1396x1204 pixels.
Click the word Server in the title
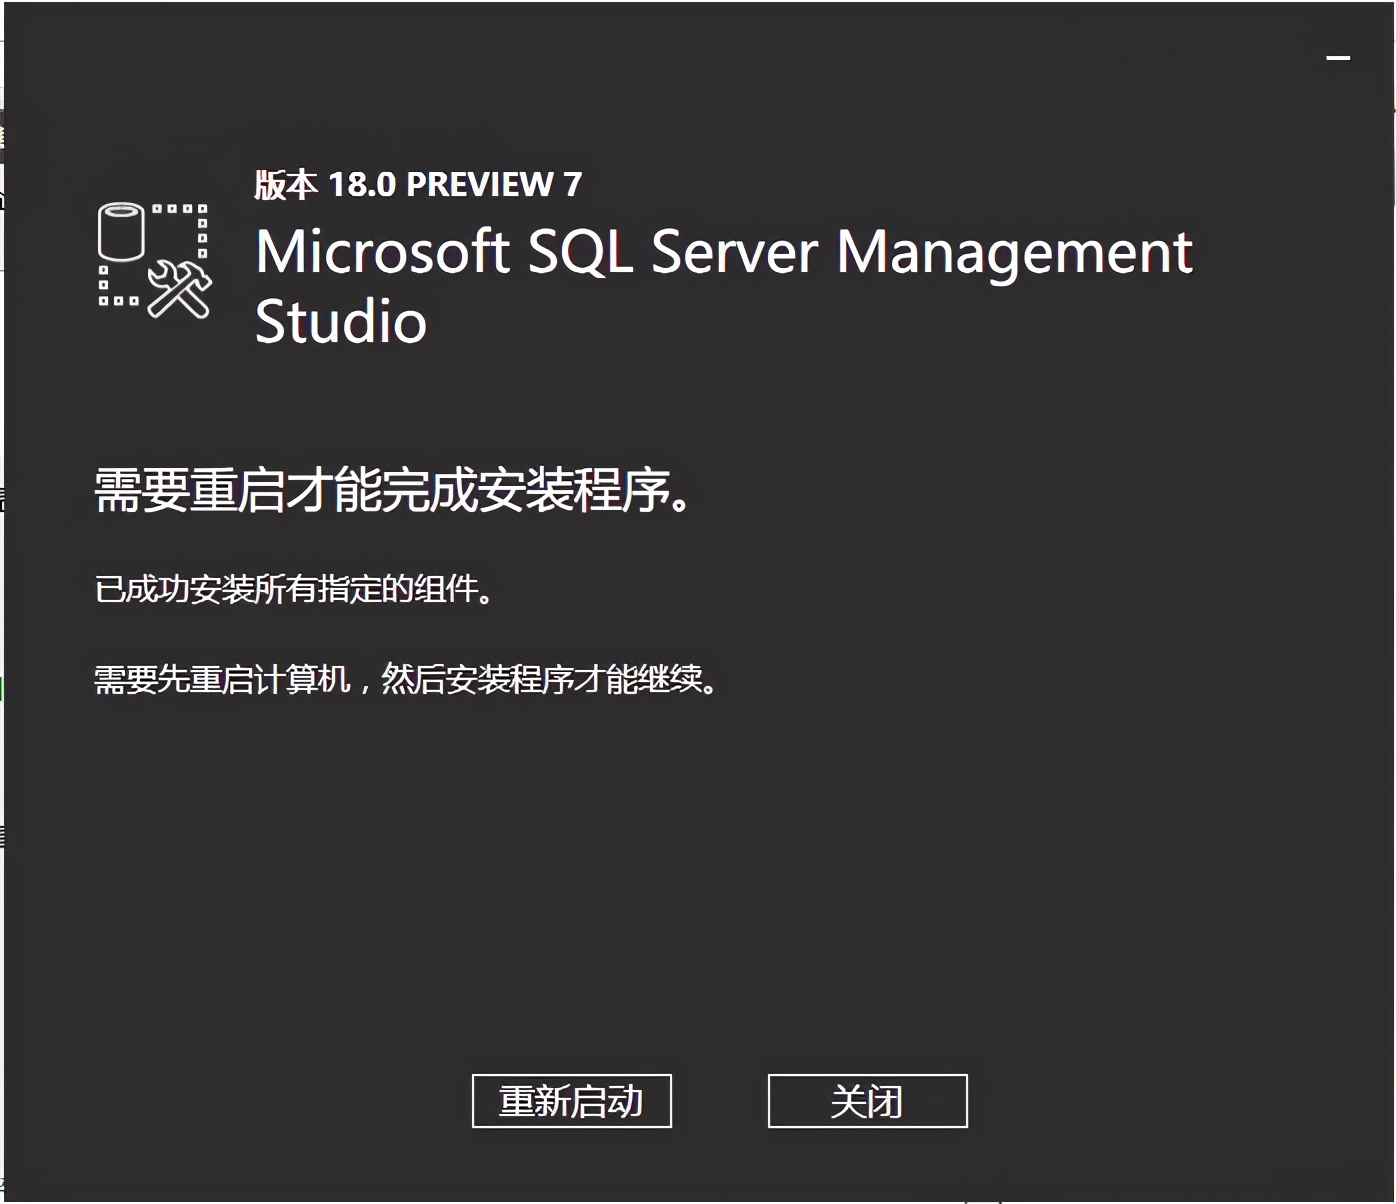(x=735, y=252)
